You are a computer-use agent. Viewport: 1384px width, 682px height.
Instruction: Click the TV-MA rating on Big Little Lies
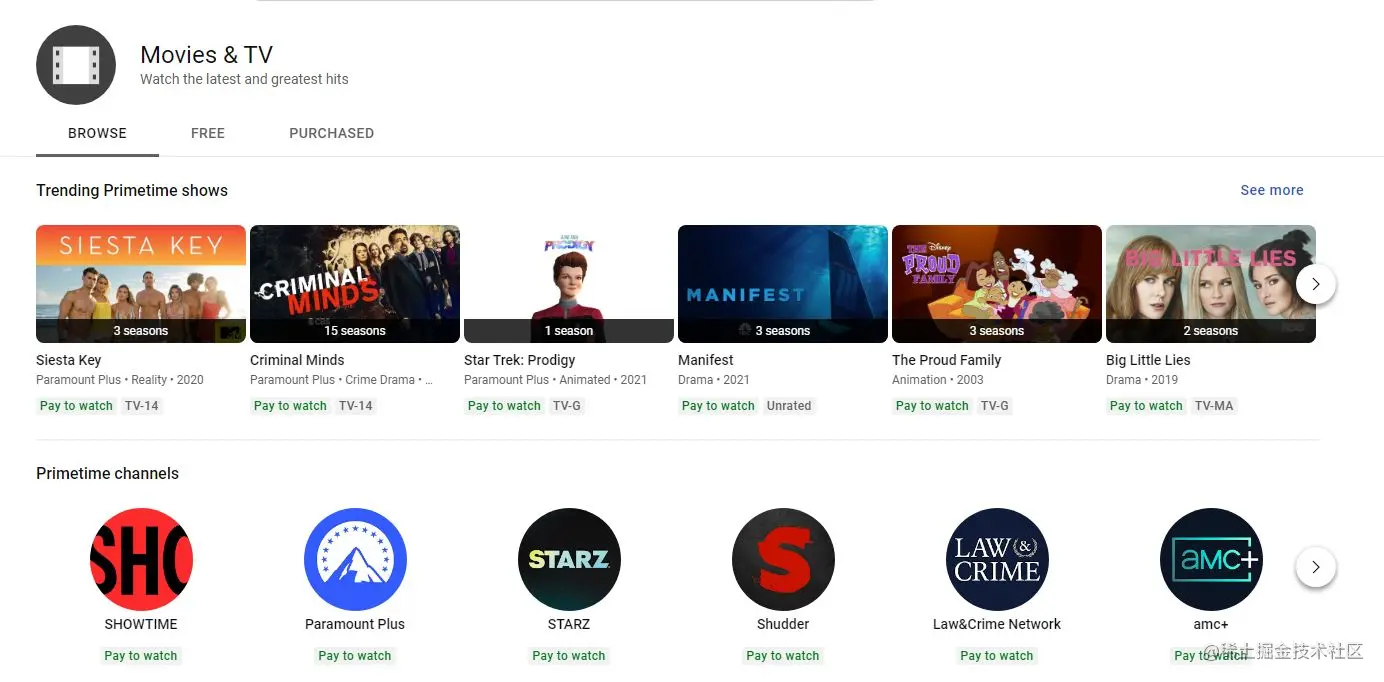click(1214, 406)
